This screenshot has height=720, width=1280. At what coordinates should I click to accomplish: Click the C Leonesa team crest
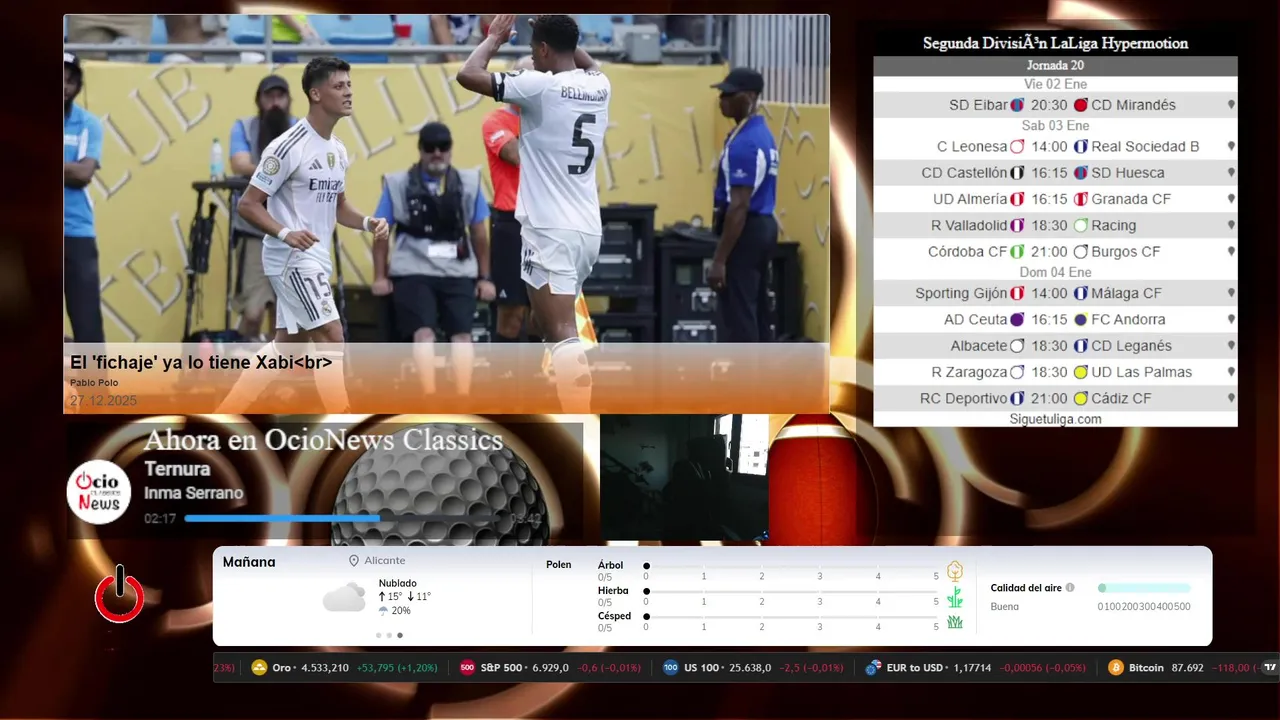point(1017,146)
